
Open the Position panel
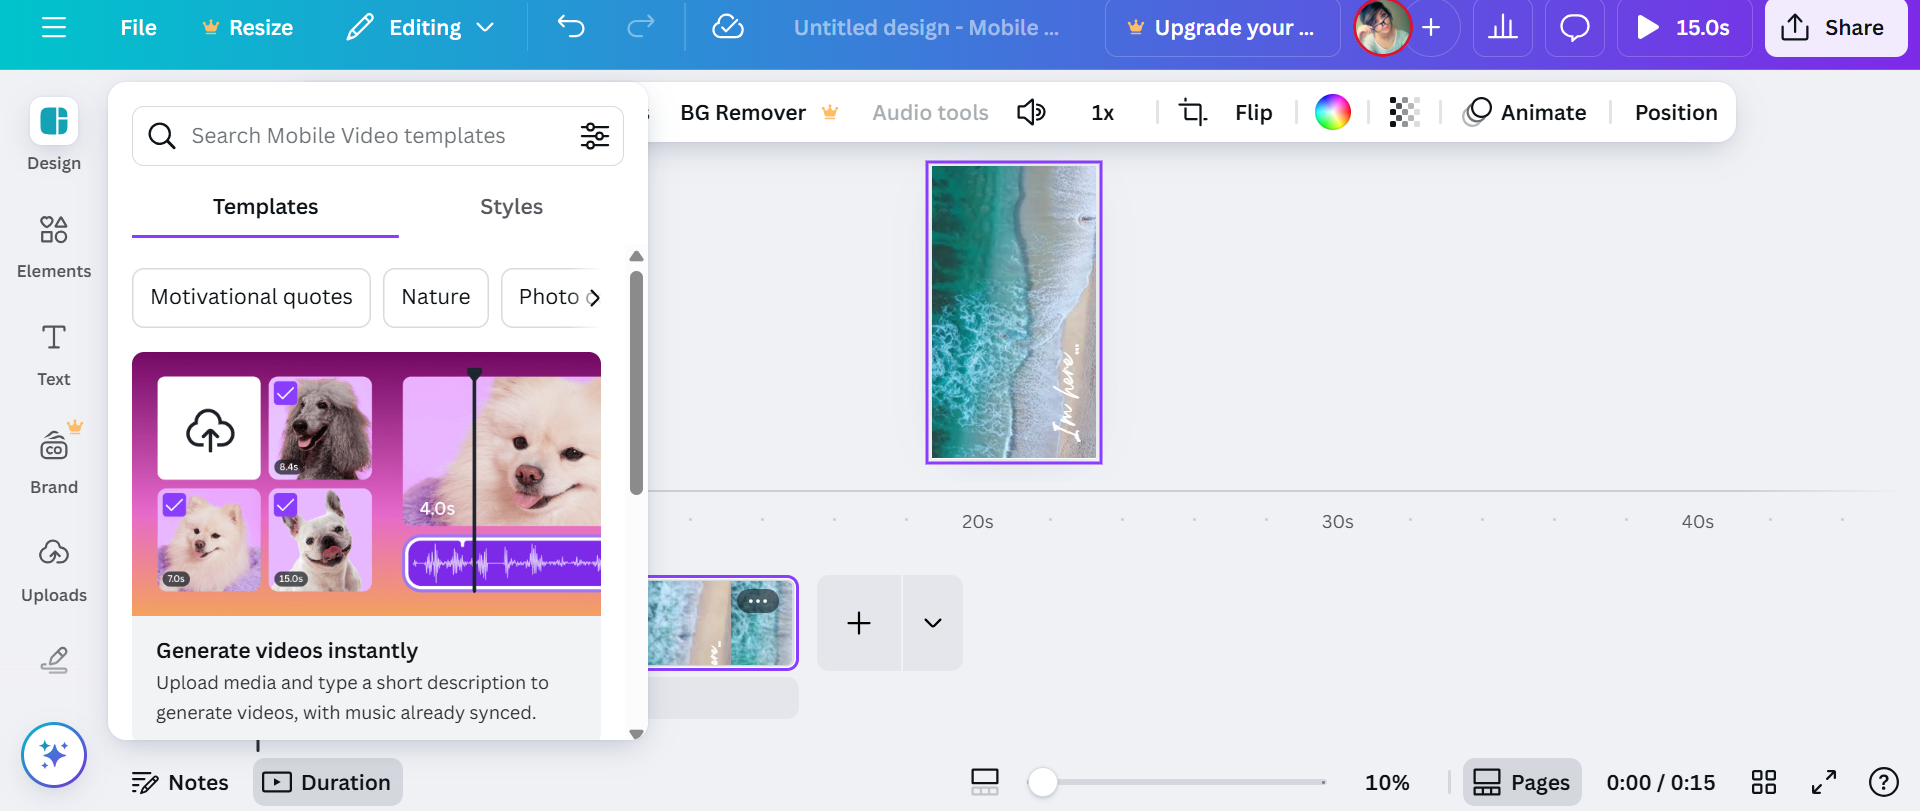[1676, 113]
